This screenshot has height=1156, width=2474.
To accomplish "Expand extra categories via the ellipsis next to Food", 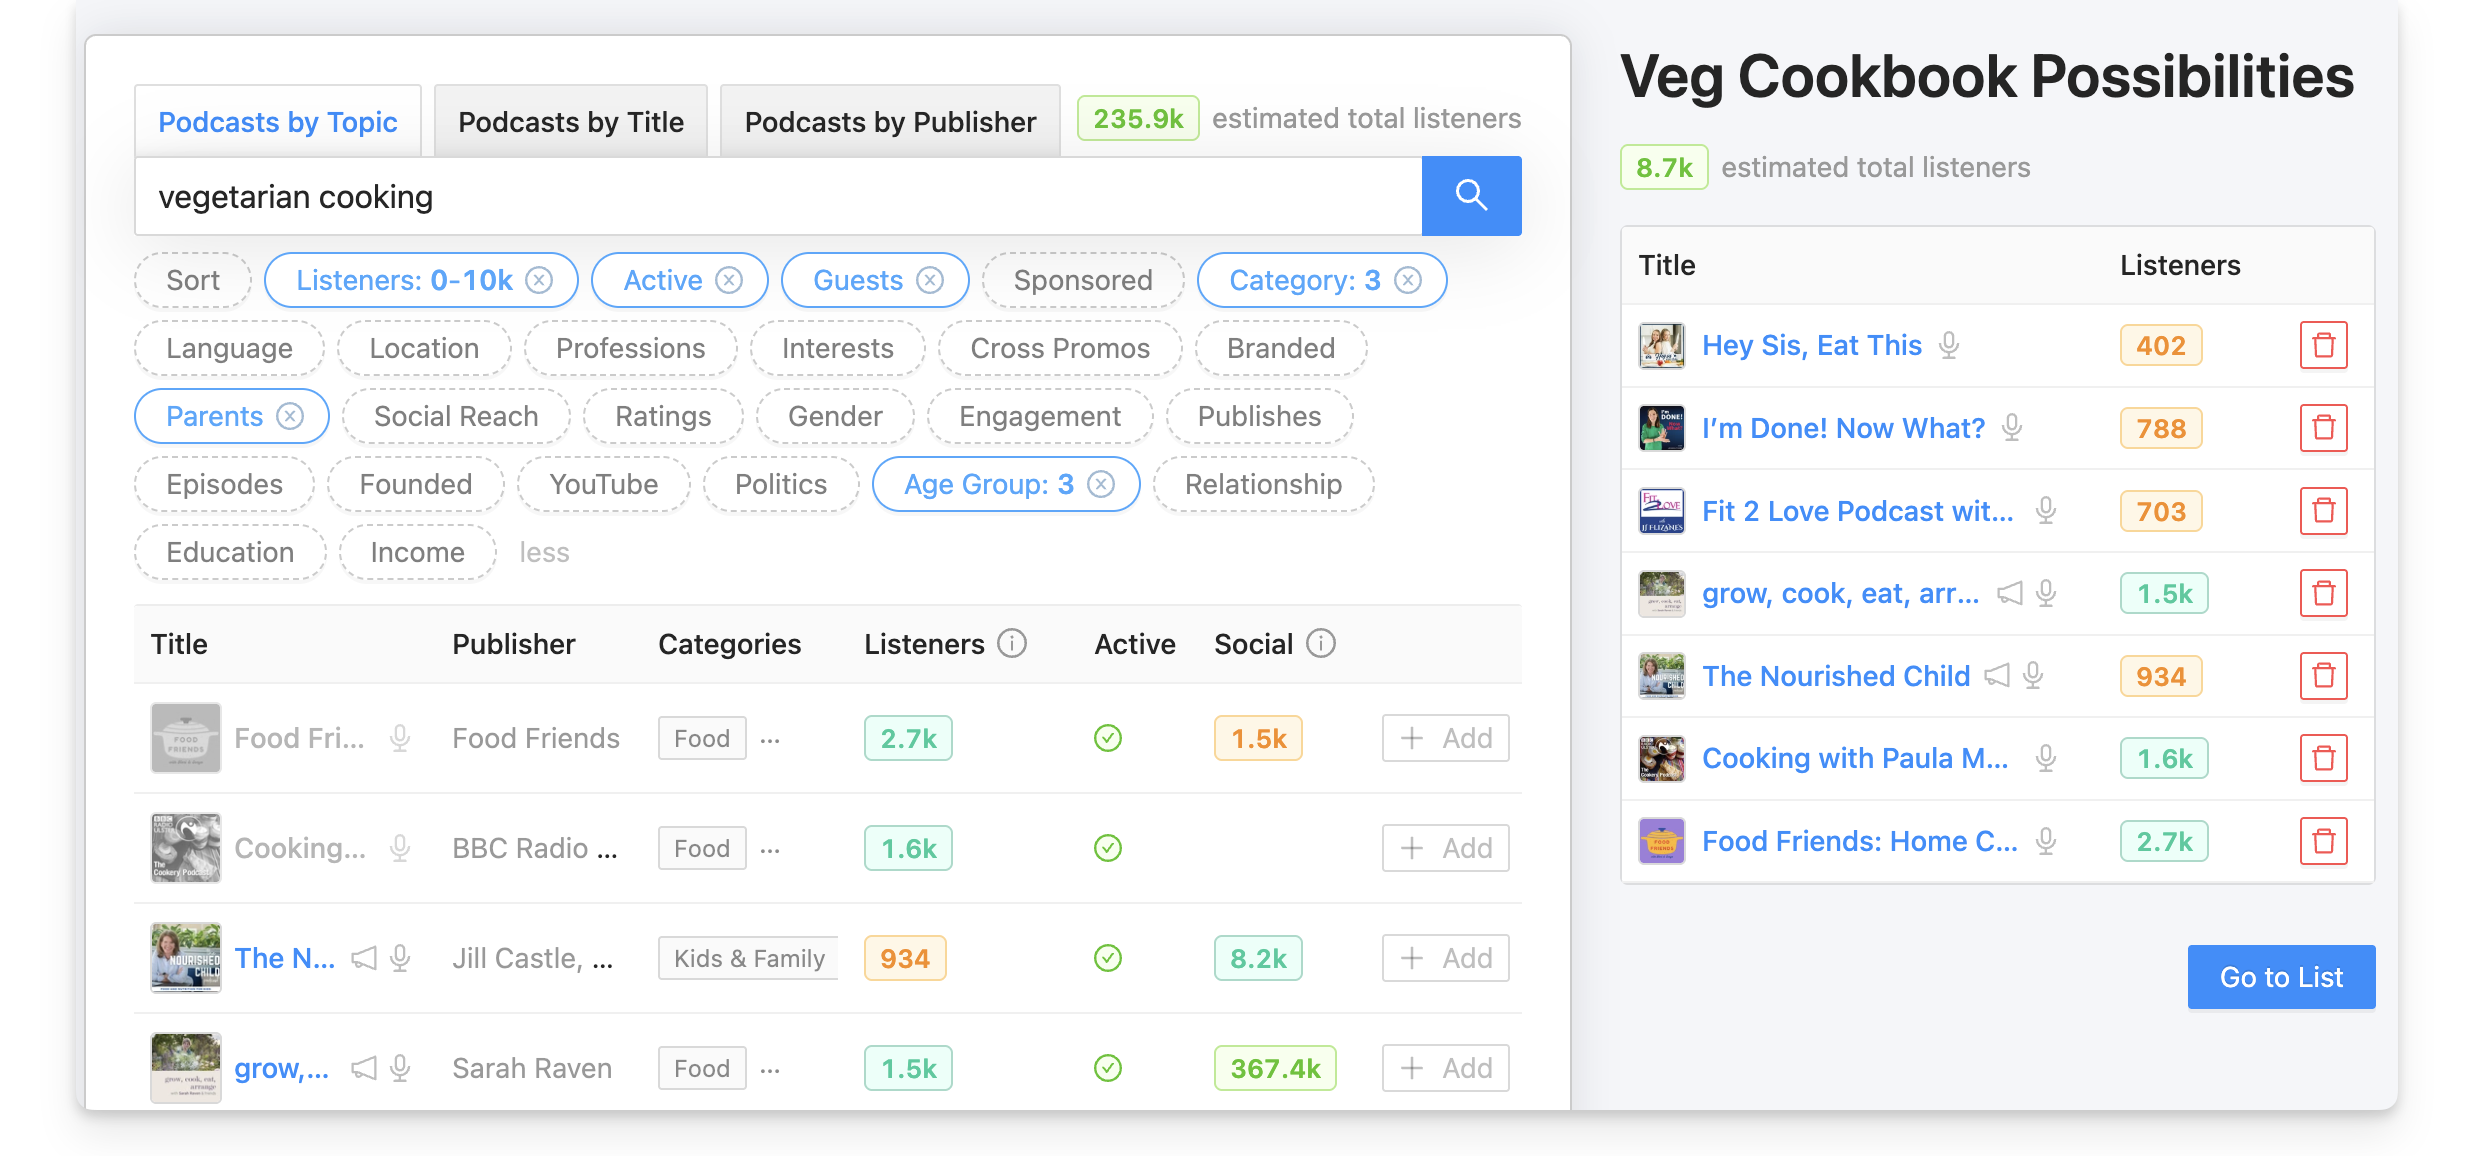I will point(769,740).
